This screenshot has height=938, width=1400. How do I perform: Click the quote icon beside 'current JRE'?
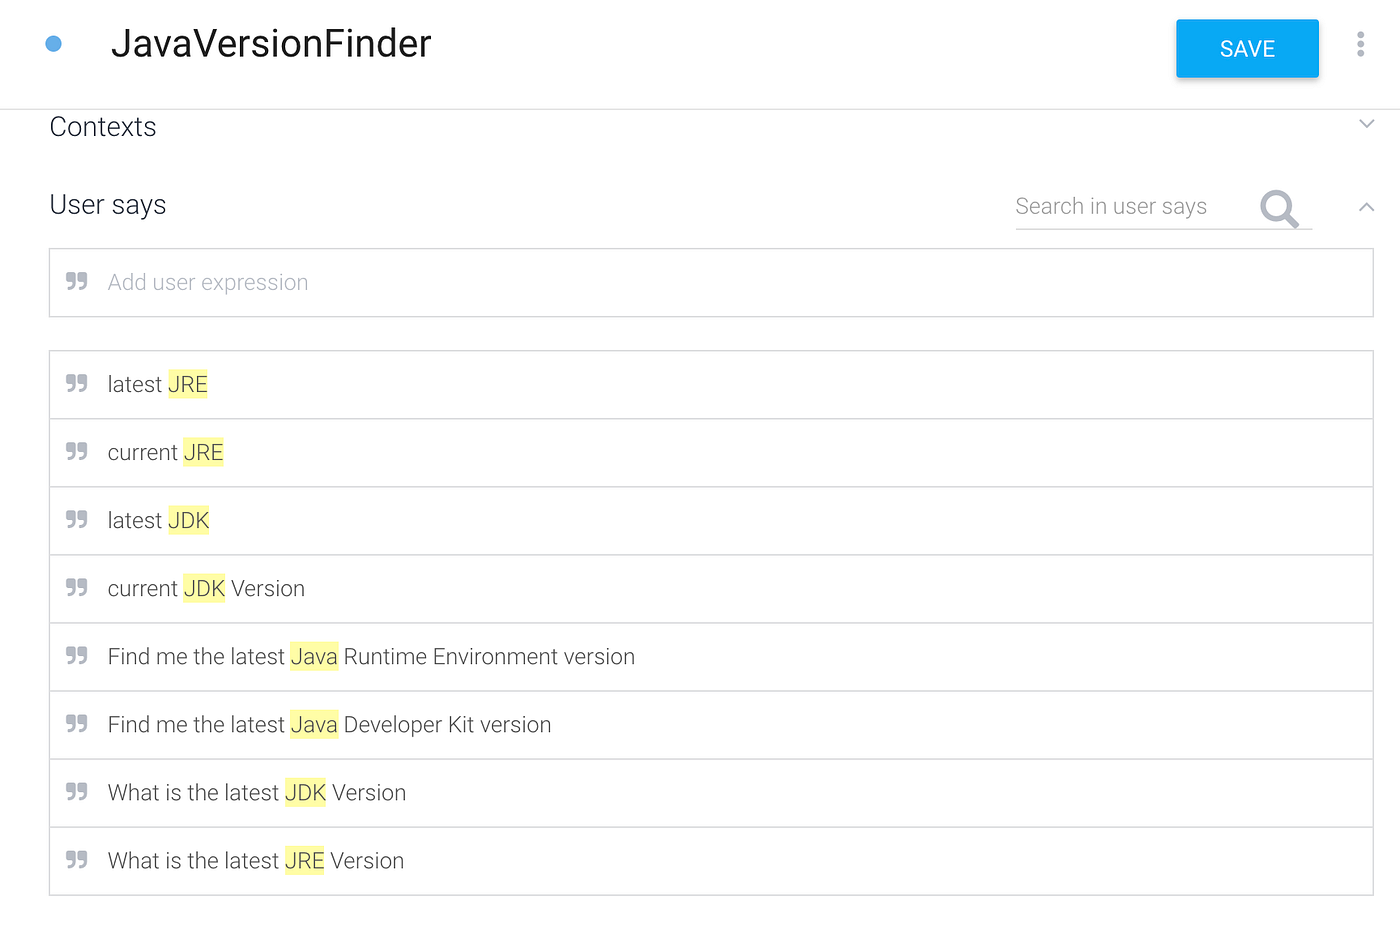pyautogui.click(x=77, y=450)
